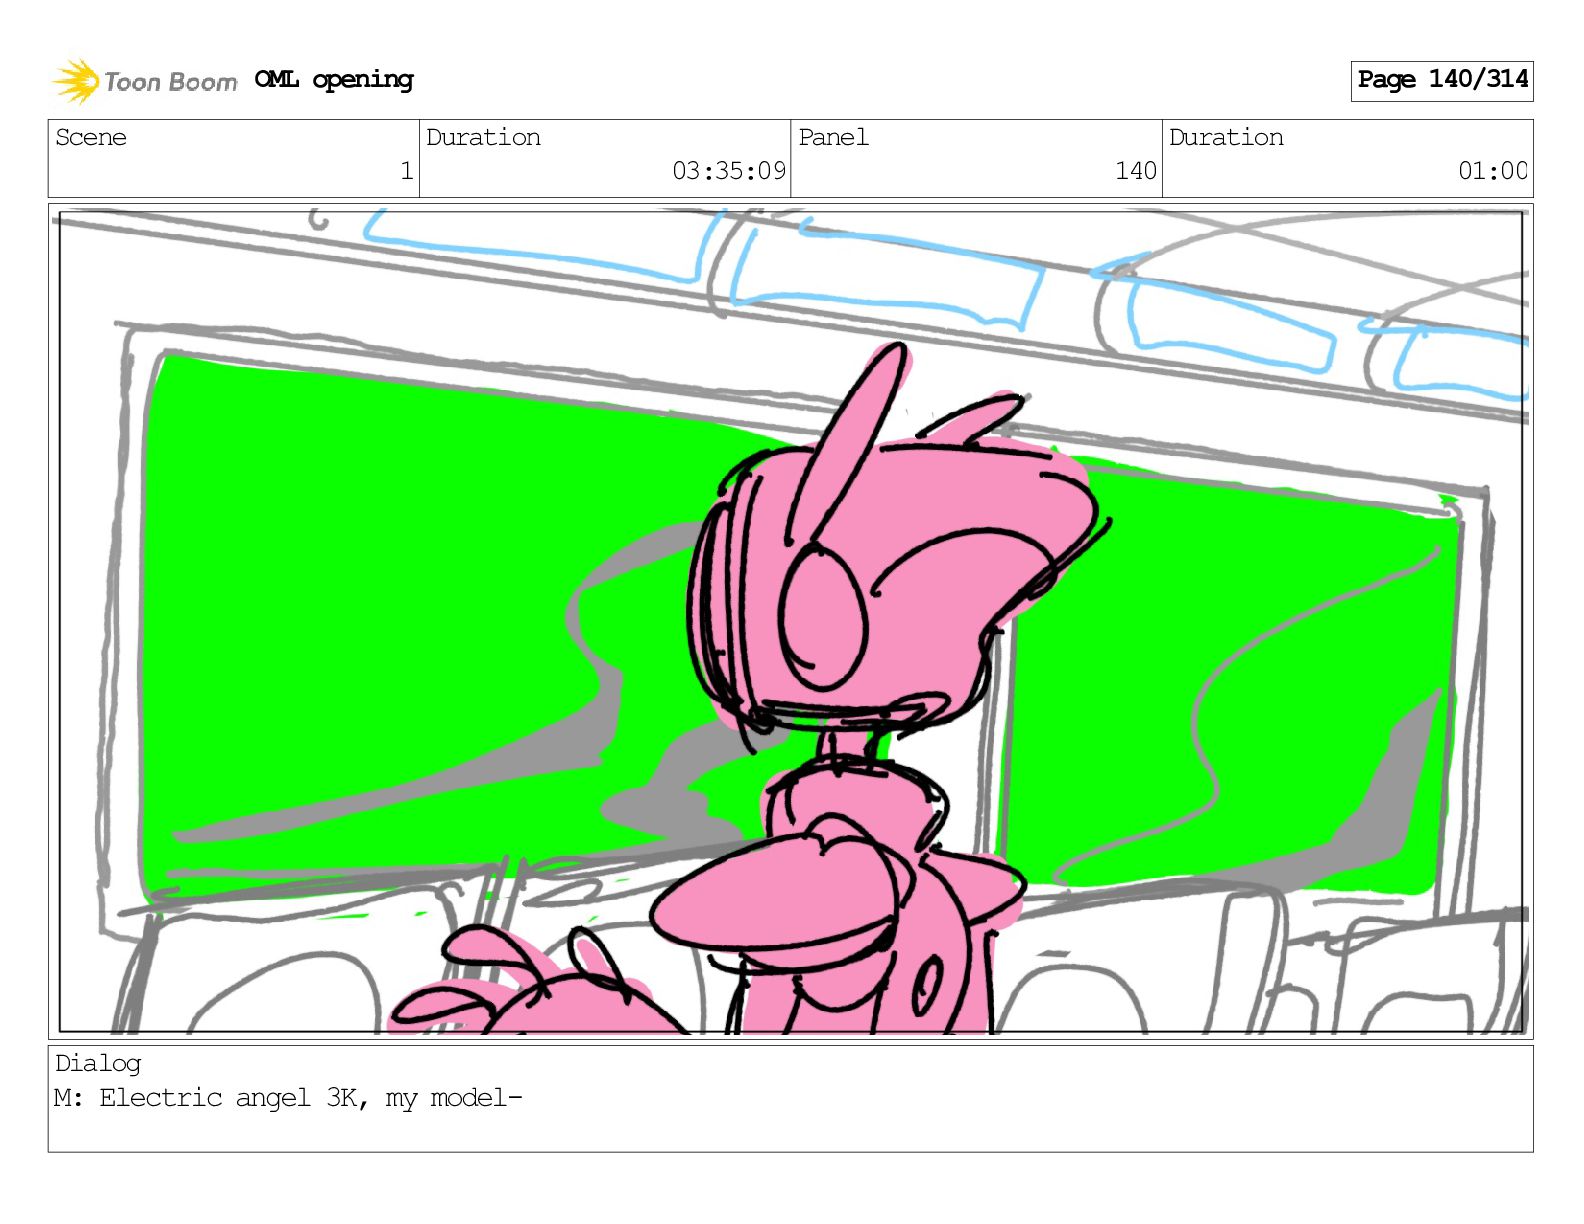Viewport: 1584px width, 1224px height.
Task: Select the dialog line "M: Electric angel 3K, my model-"
Action: click(x=288, y=1098)
